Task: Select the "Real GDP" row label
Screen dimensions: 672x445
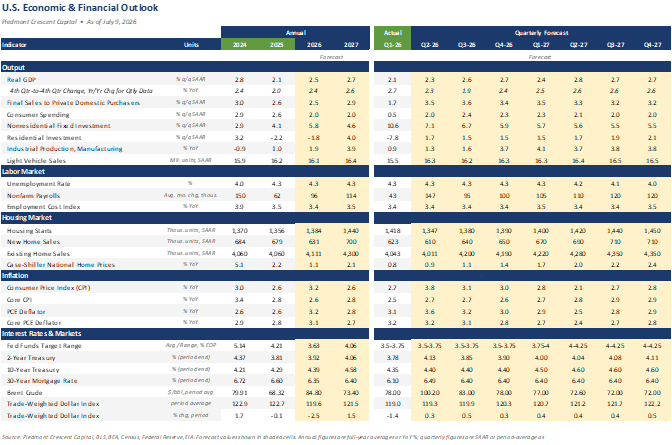Action: tap(21, 80)
